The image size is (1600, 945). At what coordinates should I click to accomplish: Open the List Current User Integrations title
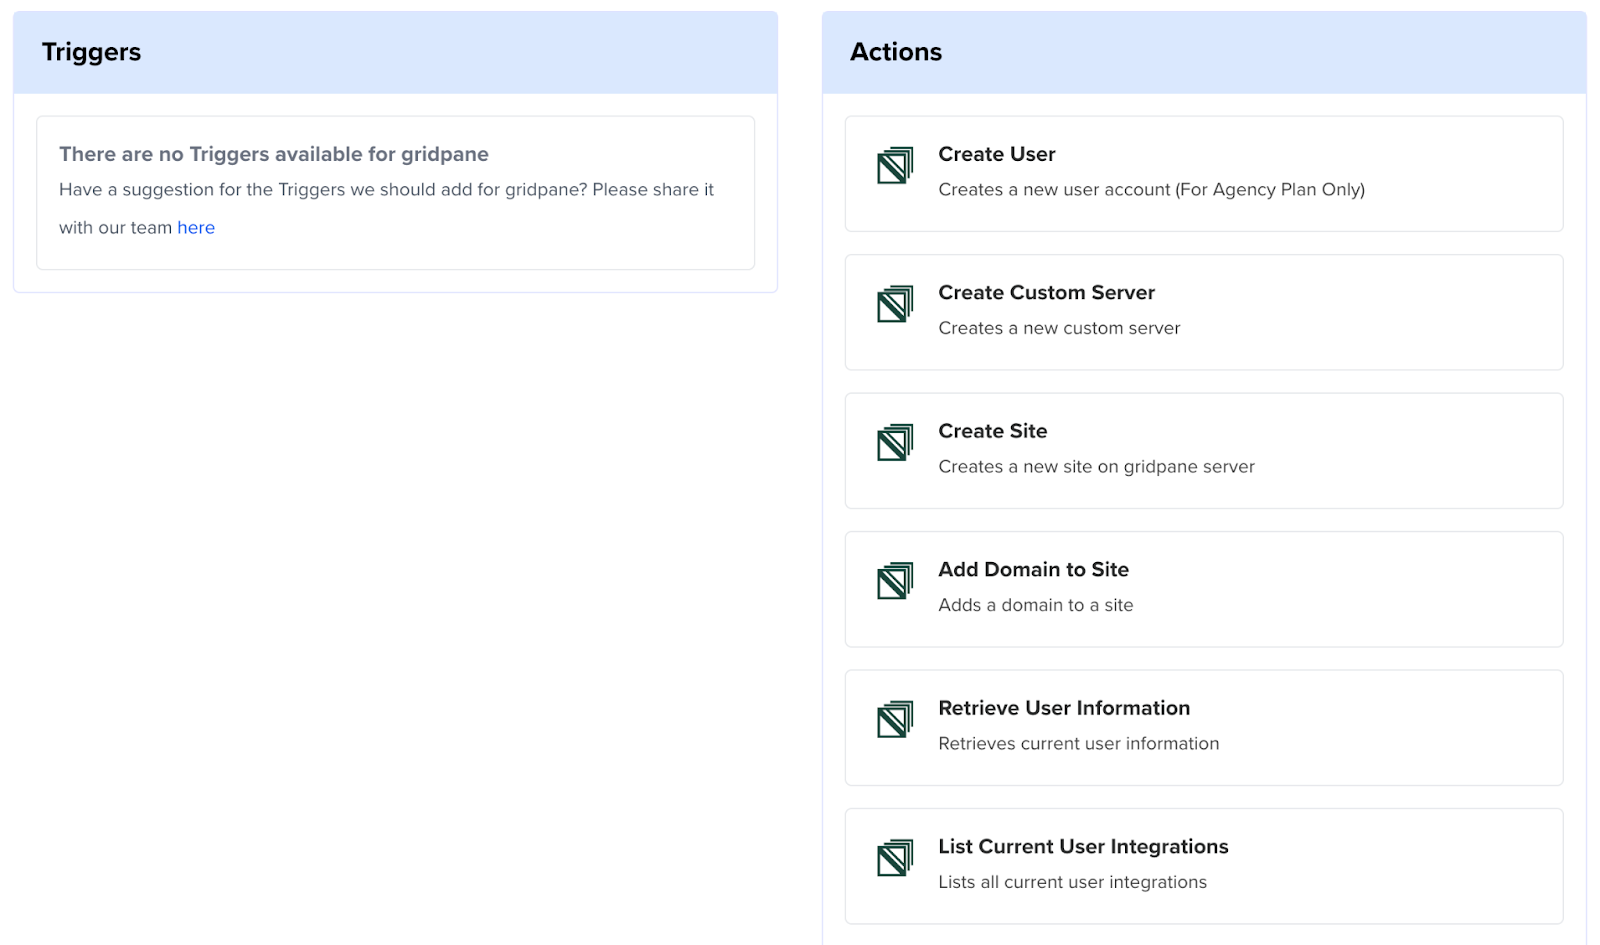click(x=1083, y=847)
